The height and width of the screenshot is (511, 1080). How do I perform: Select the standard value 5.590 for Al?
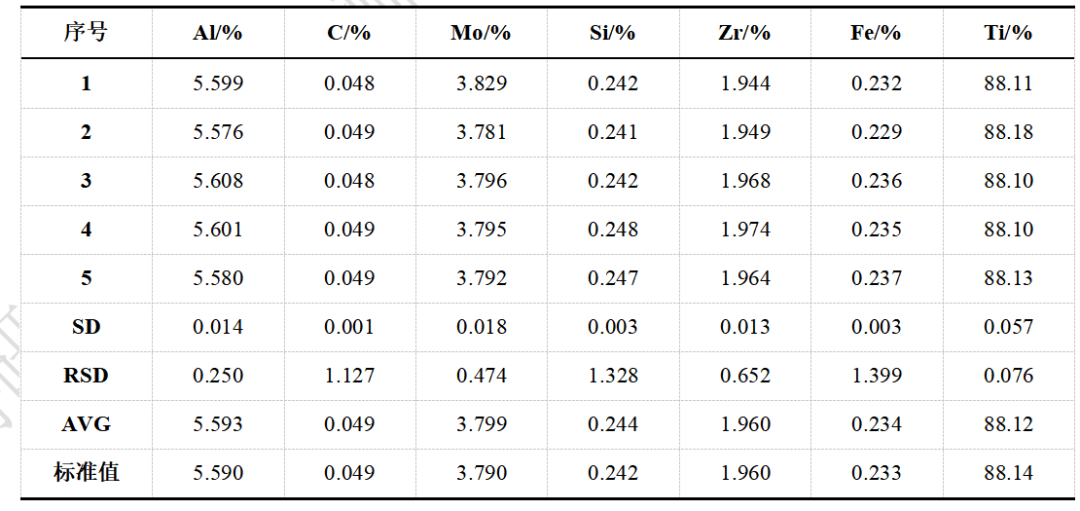click(x=218, y=472)
